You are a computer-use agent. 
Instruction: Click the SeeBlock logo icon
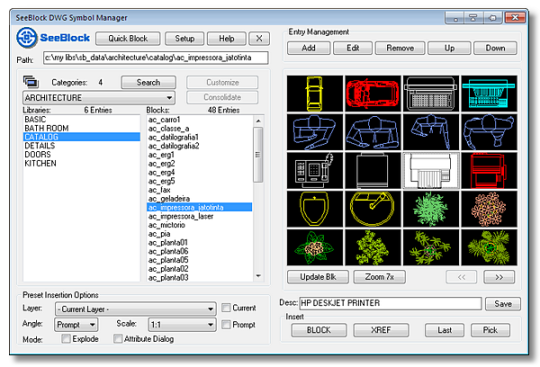(x=27, y=38)
